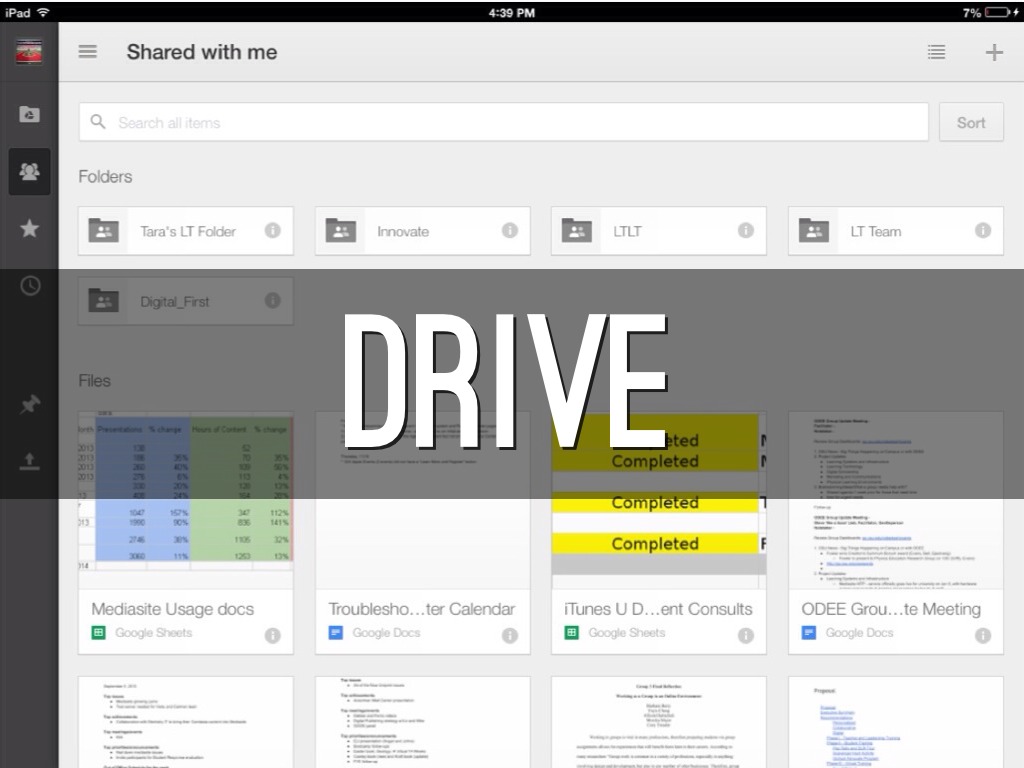
Task: Open iTunes U Consults spreadsheet
Action: (658, 608)
